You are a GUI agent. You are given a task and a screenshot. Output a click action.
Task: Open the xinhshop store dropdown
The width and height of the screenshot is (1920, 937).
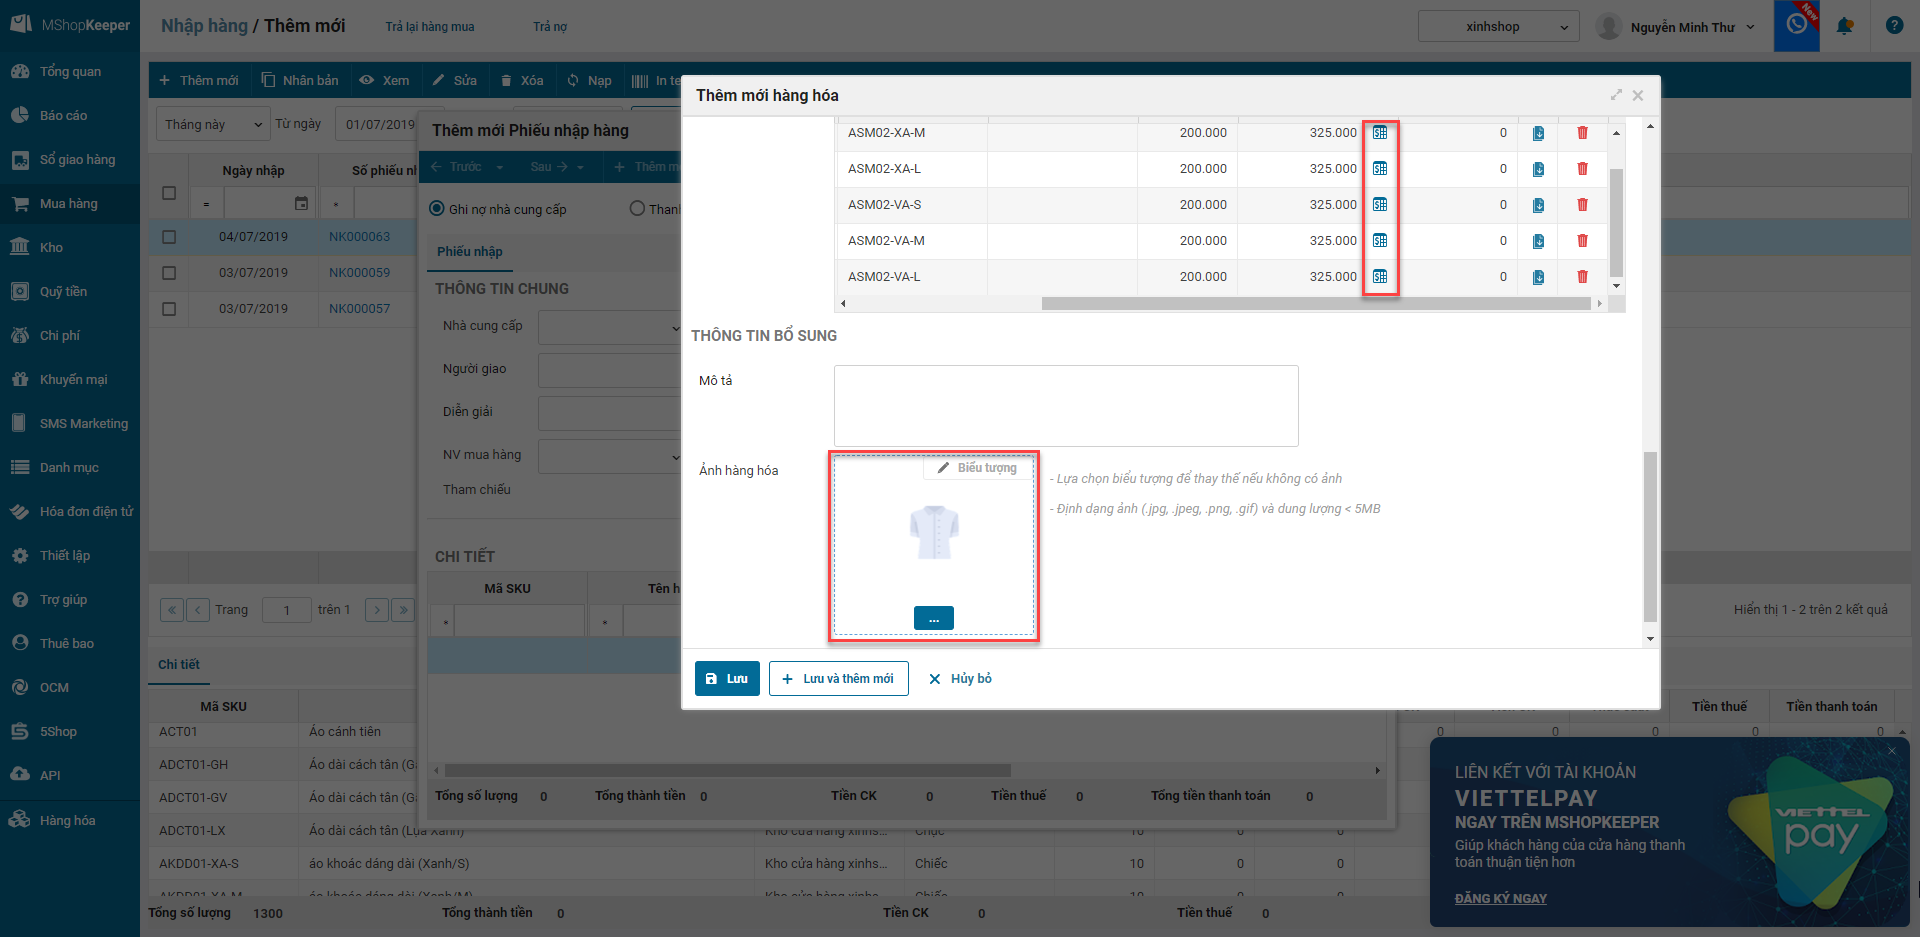coord(1498,27)
